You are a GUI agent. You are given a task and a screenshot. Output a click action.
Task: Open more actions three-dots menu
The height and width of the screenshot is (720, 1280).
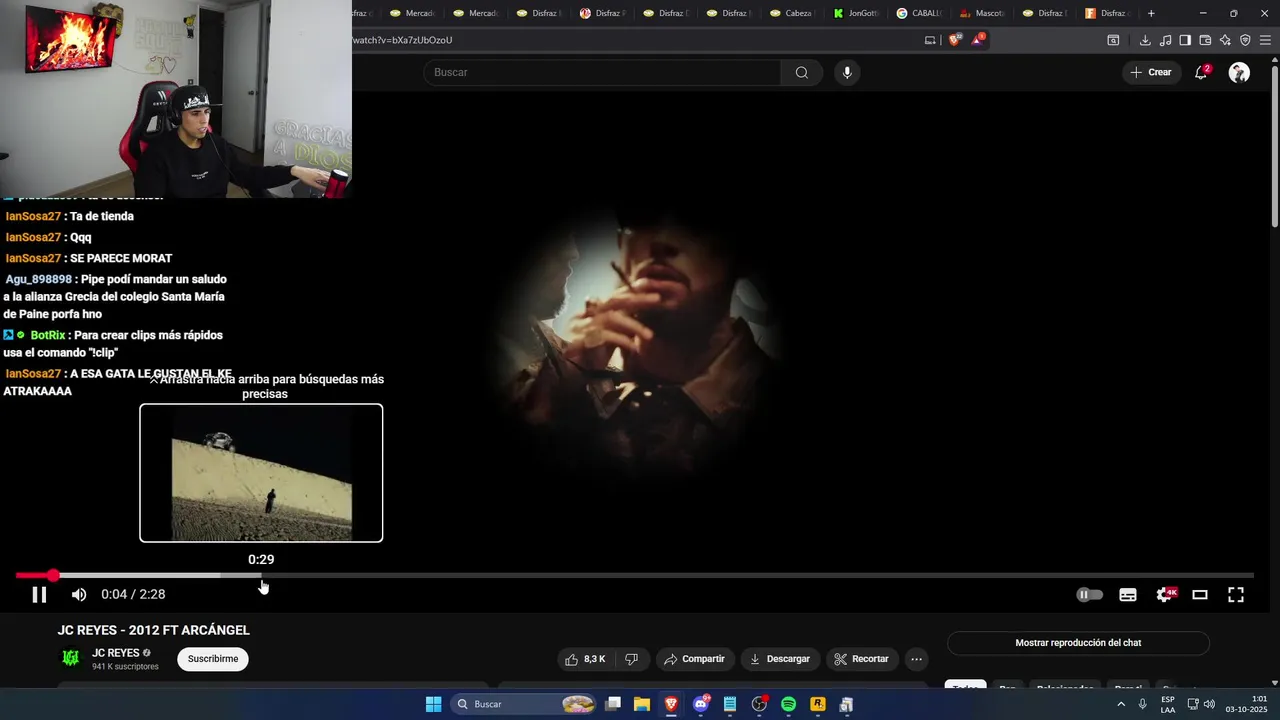916,659
